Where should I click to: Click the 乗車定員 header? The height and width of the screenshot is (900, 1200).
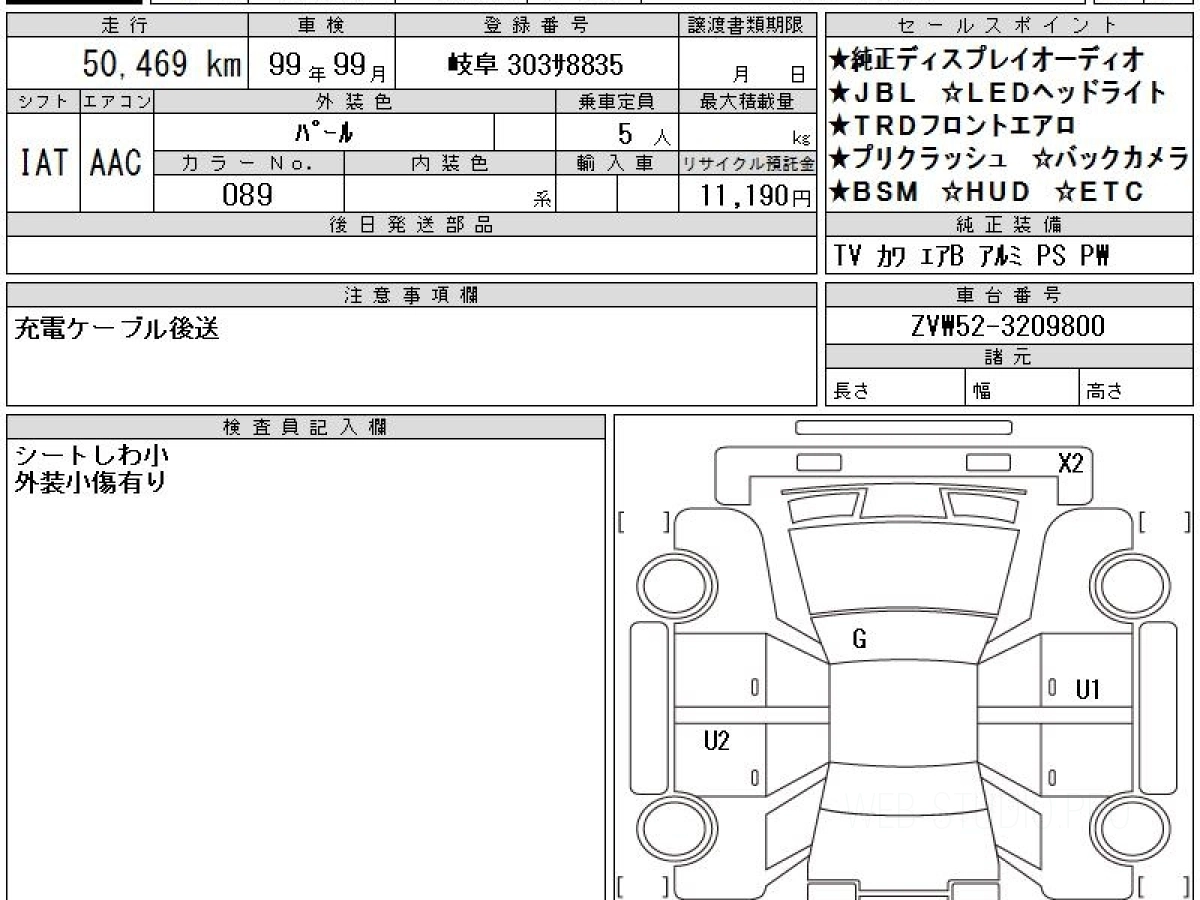(x=616, y=101)
